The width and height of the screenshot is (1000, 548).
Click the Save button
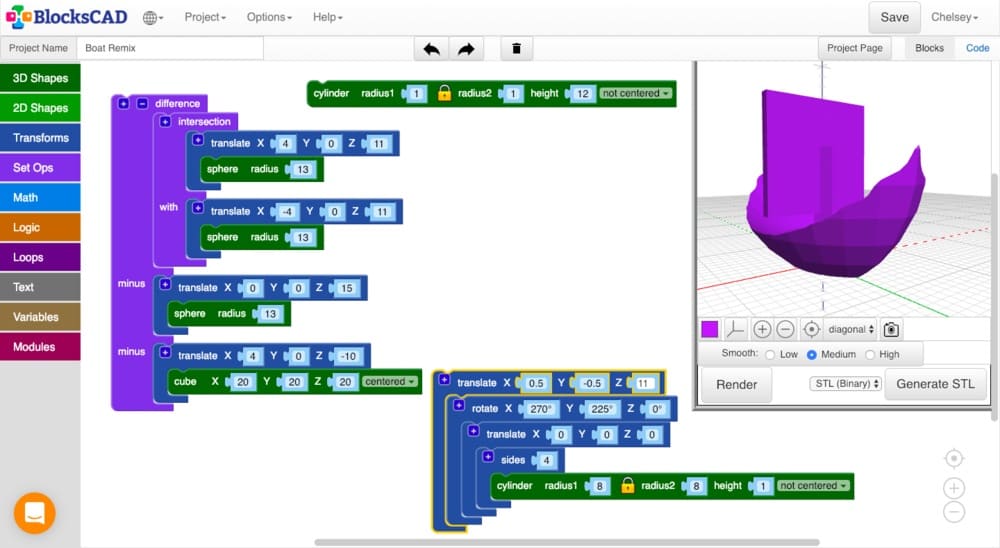(894, 17)
